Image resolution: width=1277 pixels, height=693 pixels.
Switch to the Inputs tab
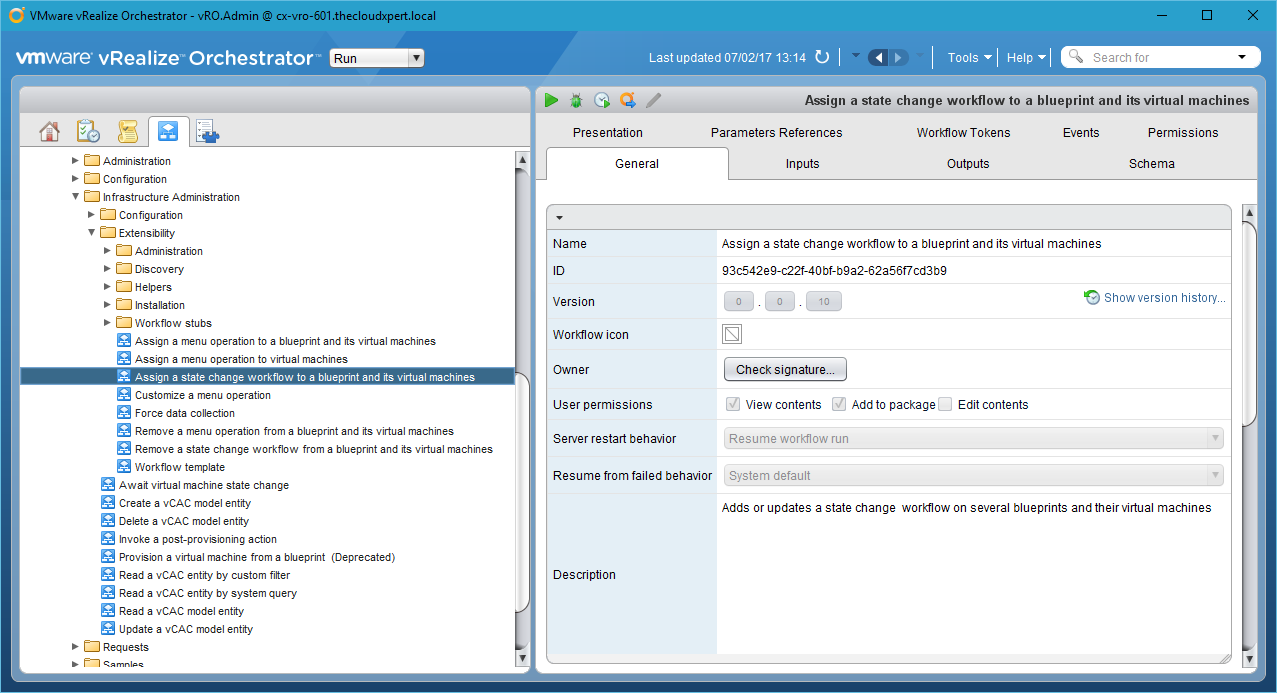[802, 164]
